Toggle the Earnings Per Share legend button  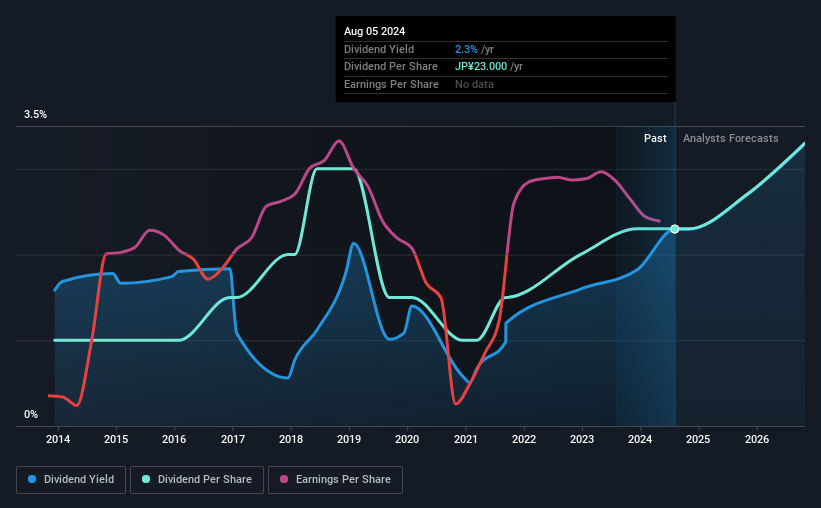coord(335,480)
